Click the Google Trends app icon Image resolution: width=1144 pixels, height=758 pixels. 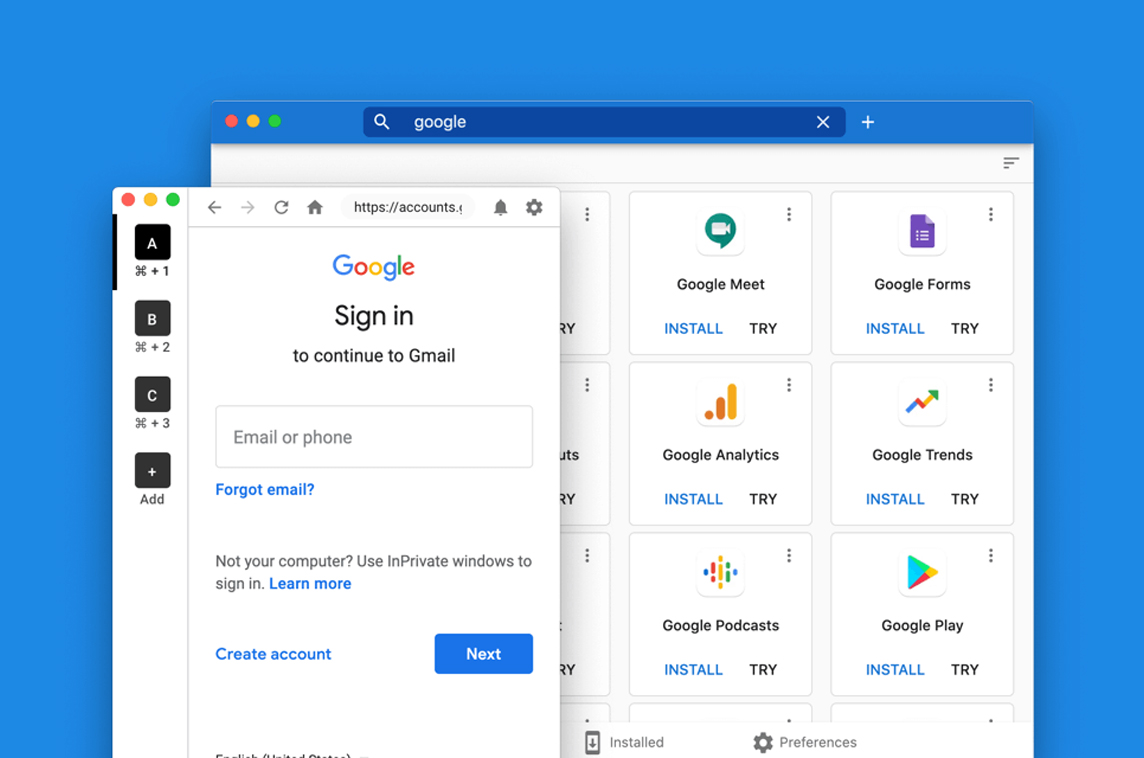pyautogui.click(x=922, y=402)
